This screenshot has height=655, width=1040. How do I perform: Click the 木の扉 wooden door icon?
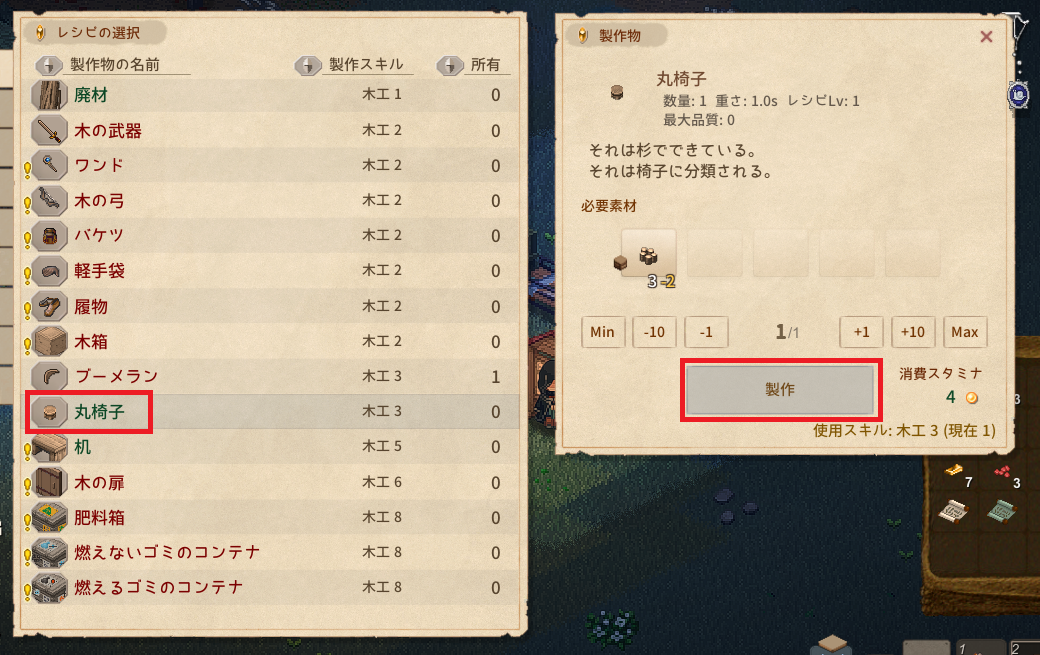[50, 483]
